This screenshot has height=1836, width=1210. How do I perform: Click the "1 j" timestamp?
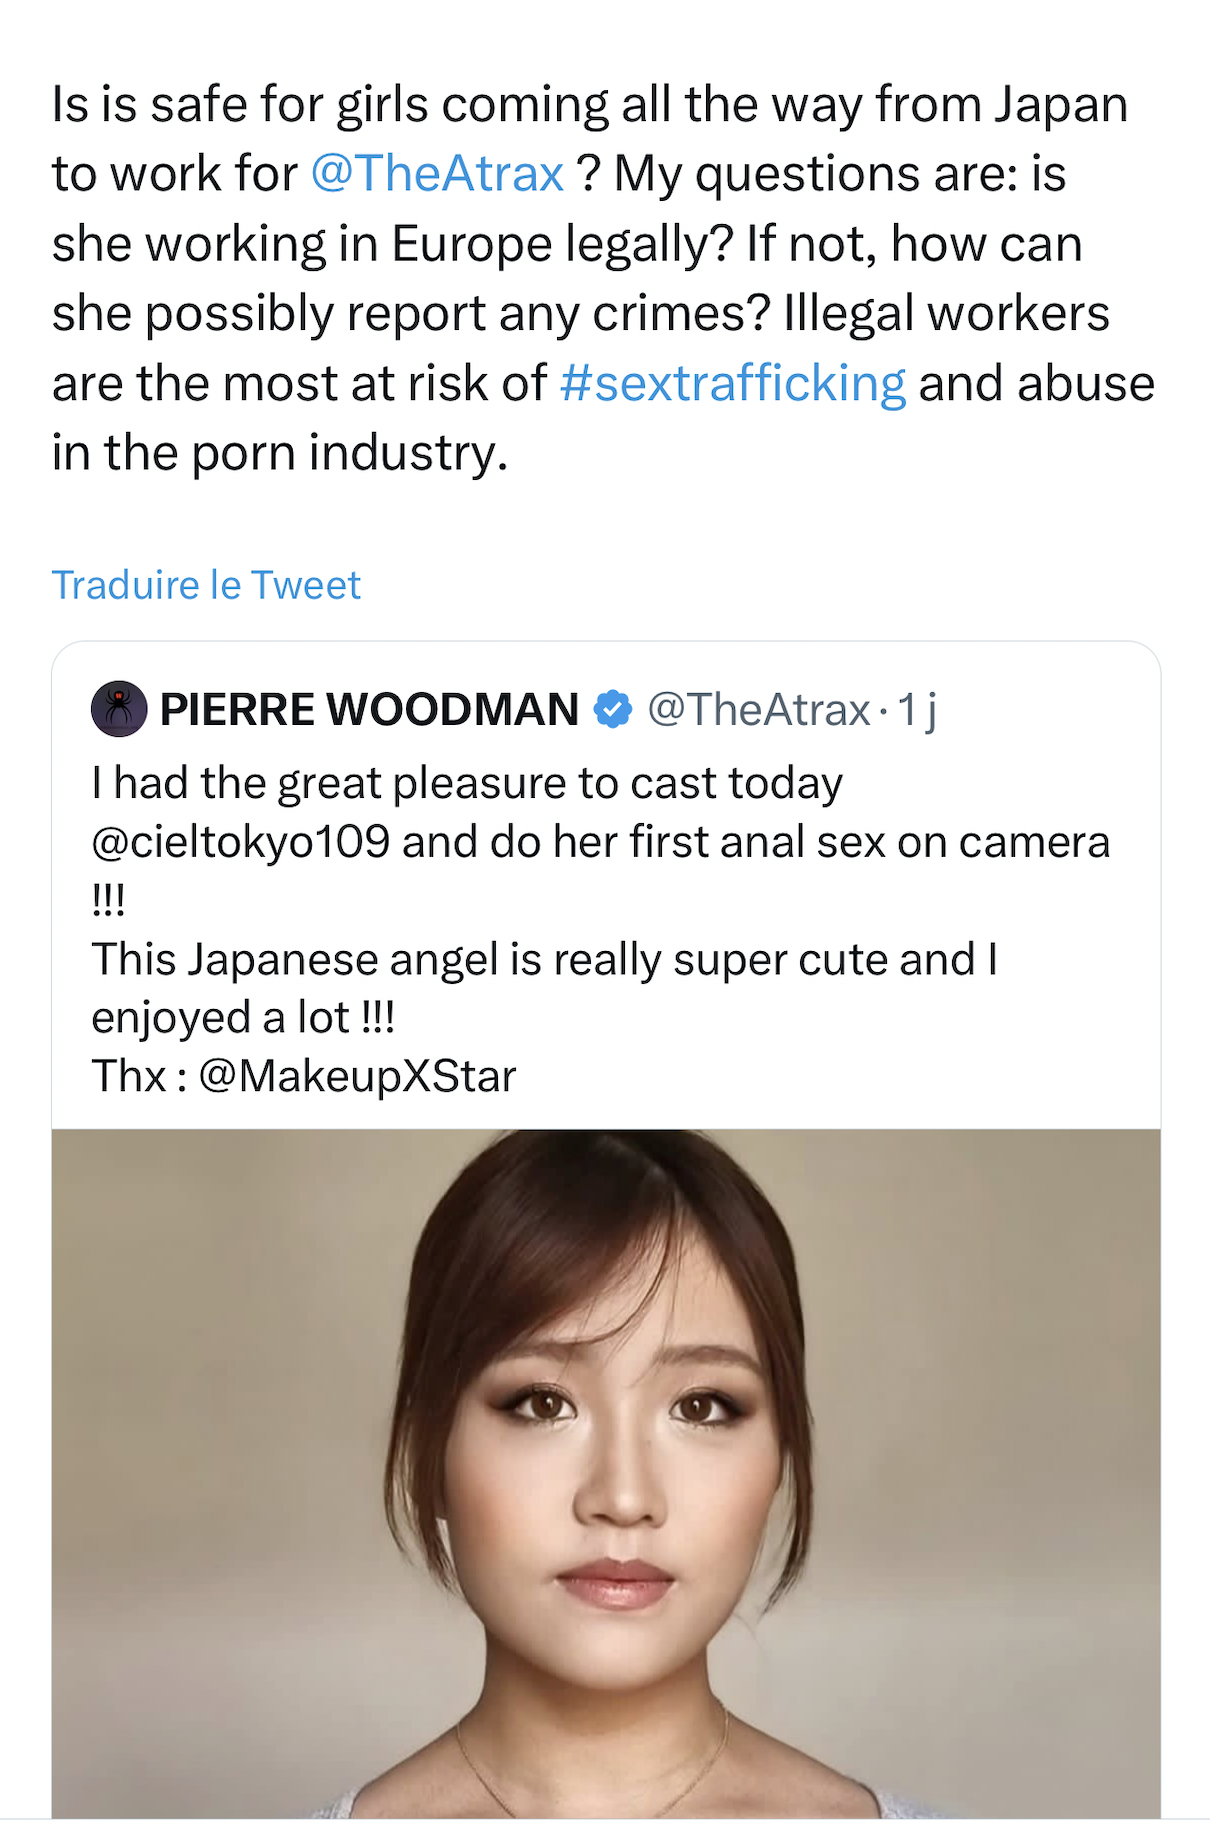click(x=916, y=709)
